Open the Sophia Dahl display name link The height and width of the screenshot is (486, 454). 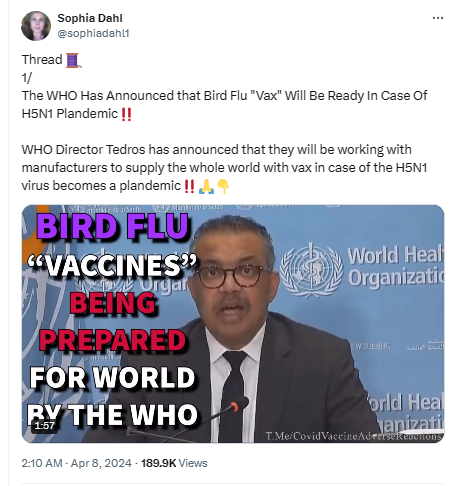90,18
